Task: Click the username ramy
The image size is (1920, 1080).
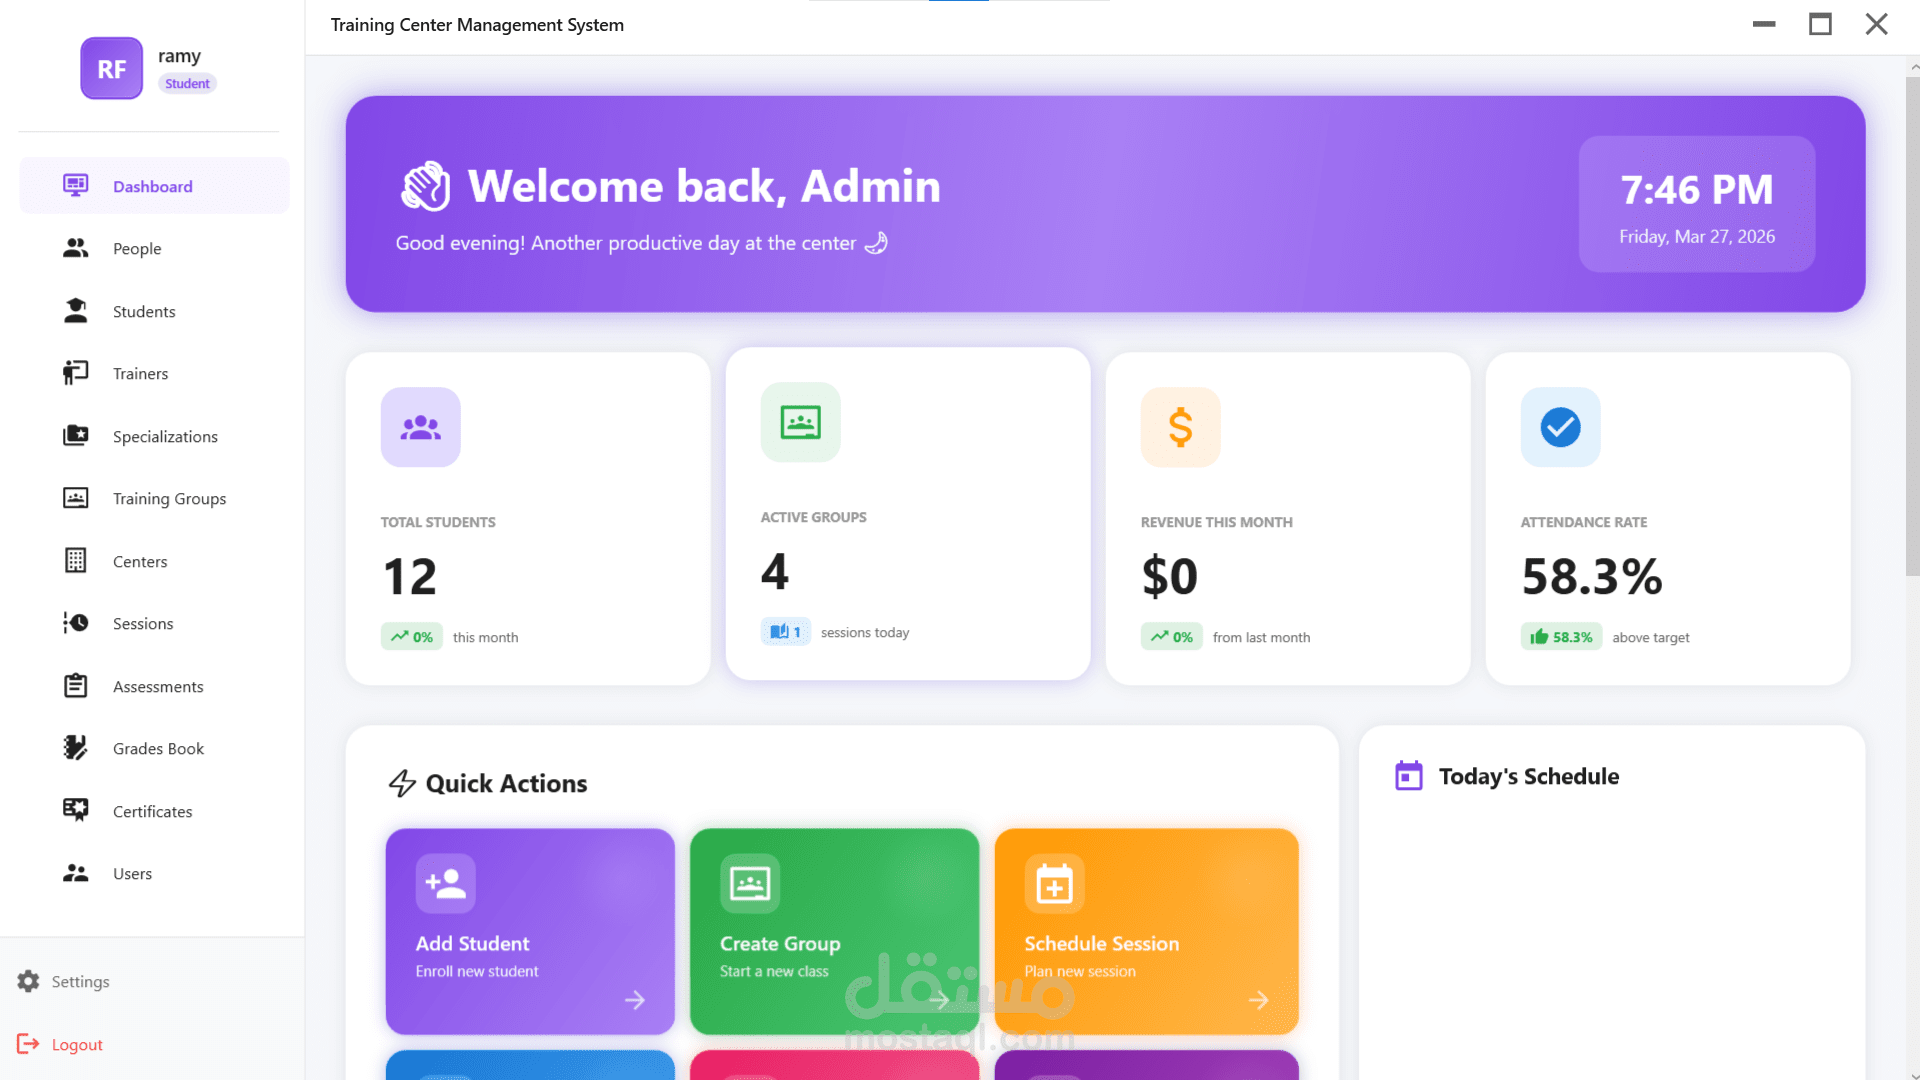Action: click(179, 56)
